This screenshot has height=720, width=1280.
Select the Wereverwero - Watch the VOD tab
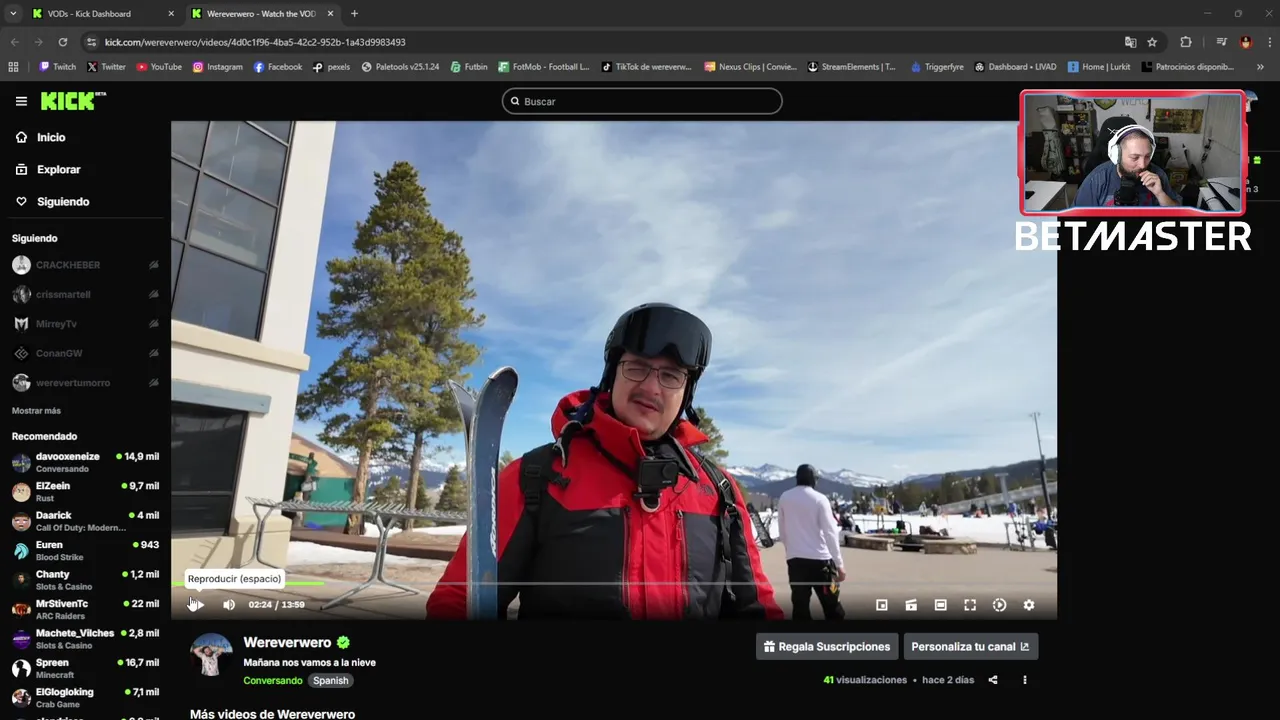pyautogui.click(x=262, y=14)
